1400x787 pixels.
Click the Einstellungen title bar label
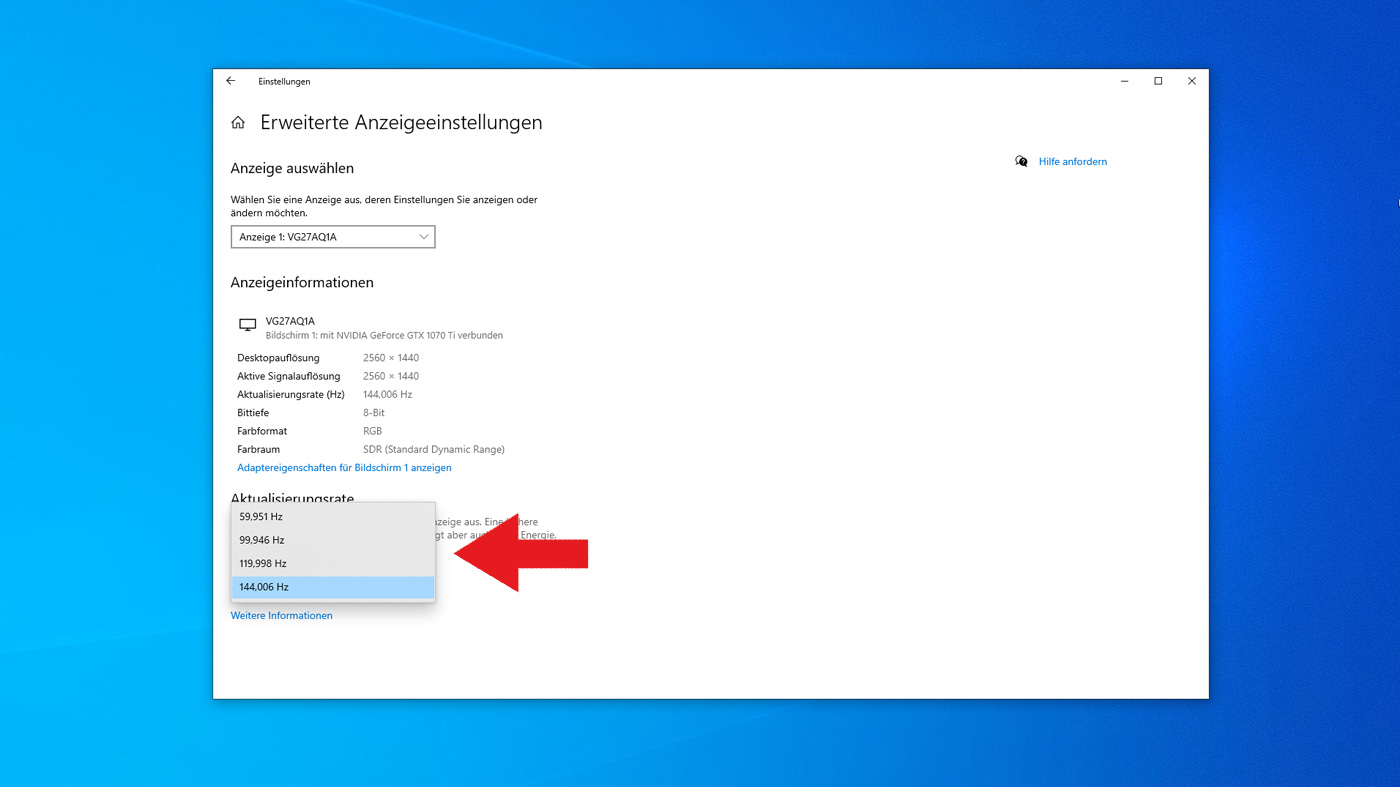pyautogui.click(x=284, y=81)
